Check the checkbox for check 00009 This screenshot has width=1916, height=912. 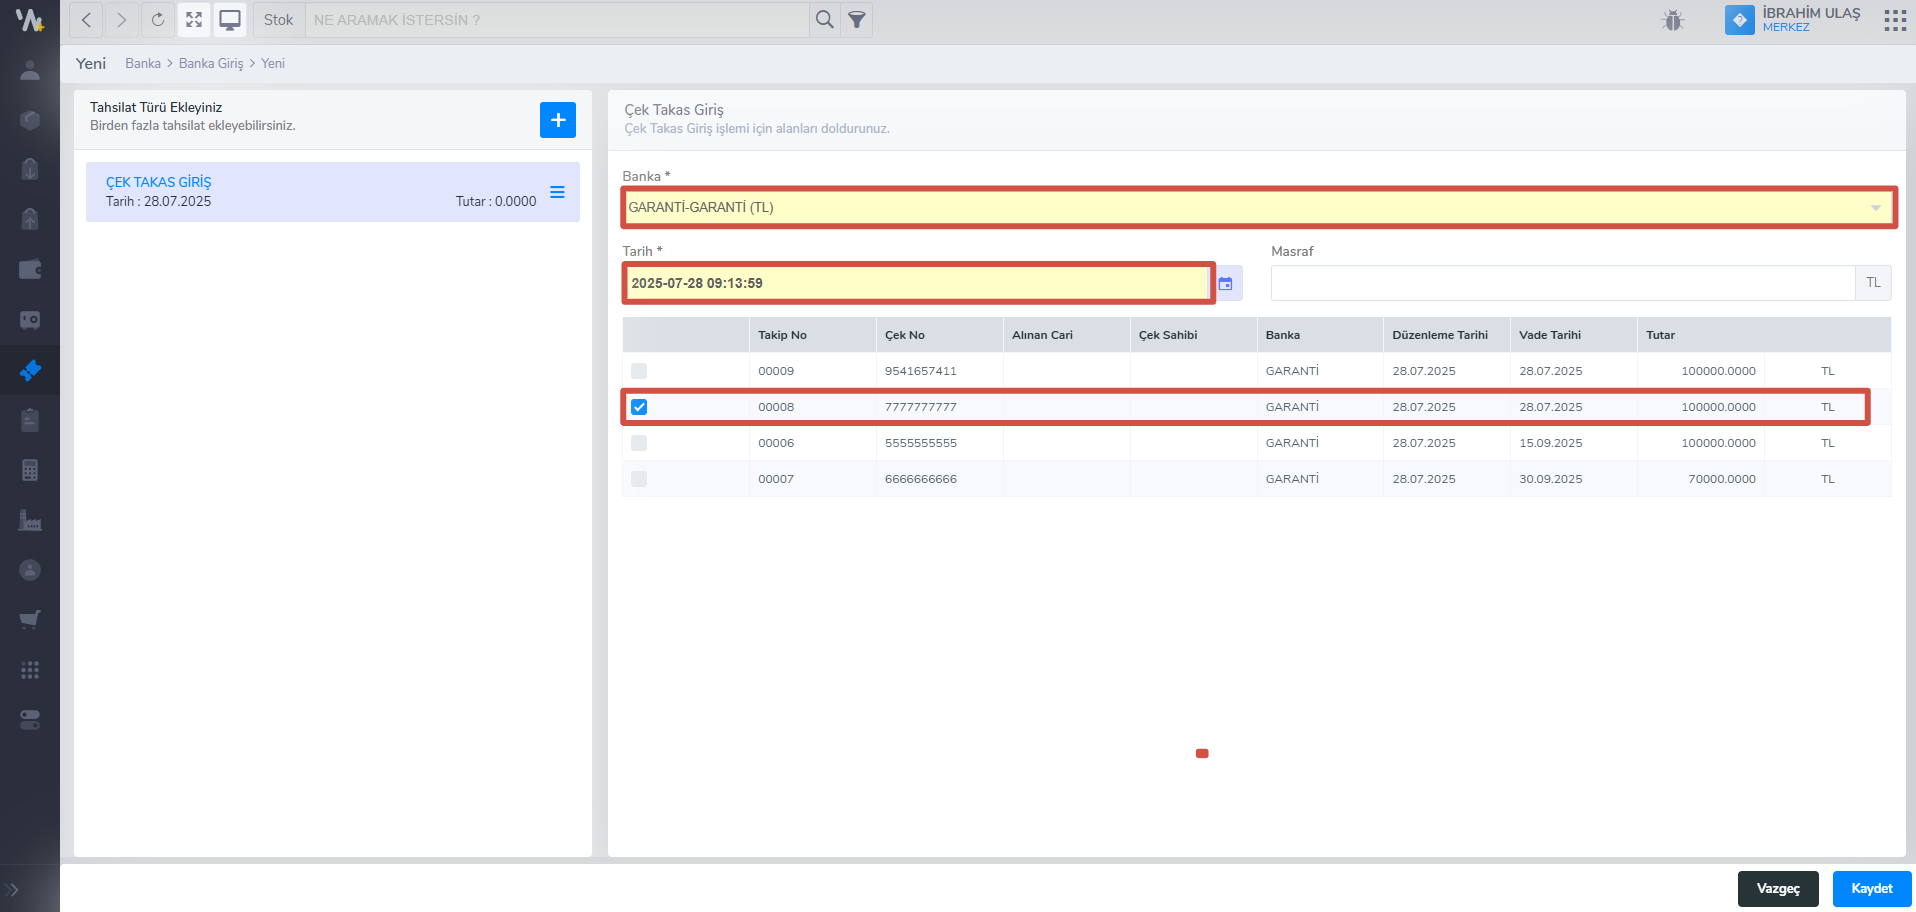(x=639, y=371)
